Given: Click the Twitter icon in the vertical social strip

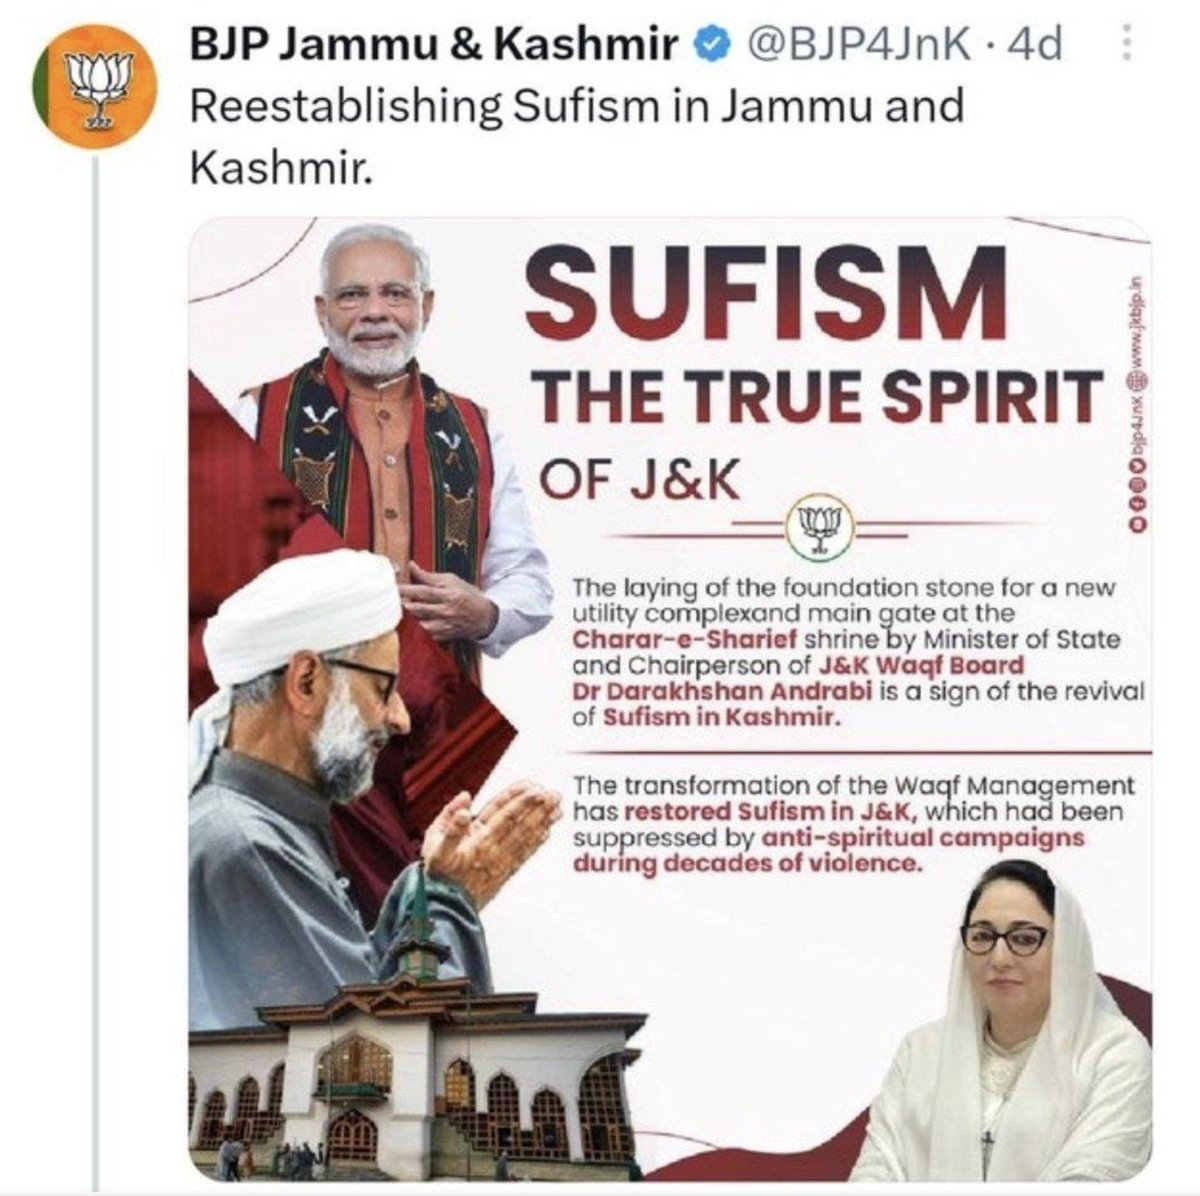Looking at the screenshot, I should [x=1138, y=466].
